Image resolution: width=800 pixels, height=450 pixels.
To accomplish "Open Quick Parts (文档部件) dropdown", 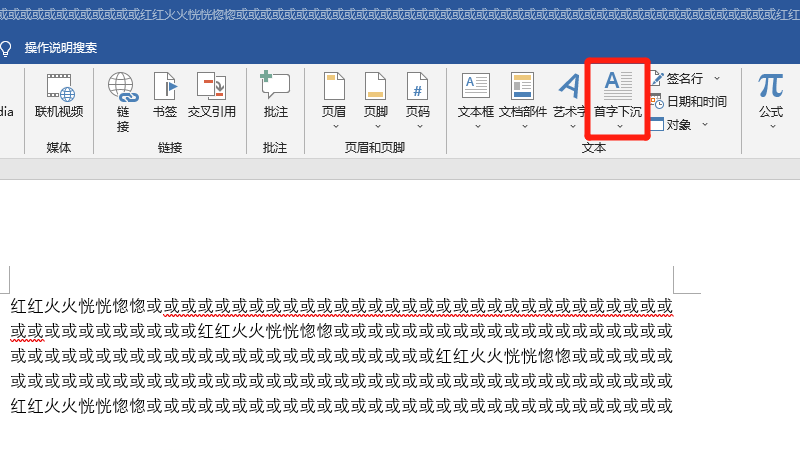I will (523, 127).
